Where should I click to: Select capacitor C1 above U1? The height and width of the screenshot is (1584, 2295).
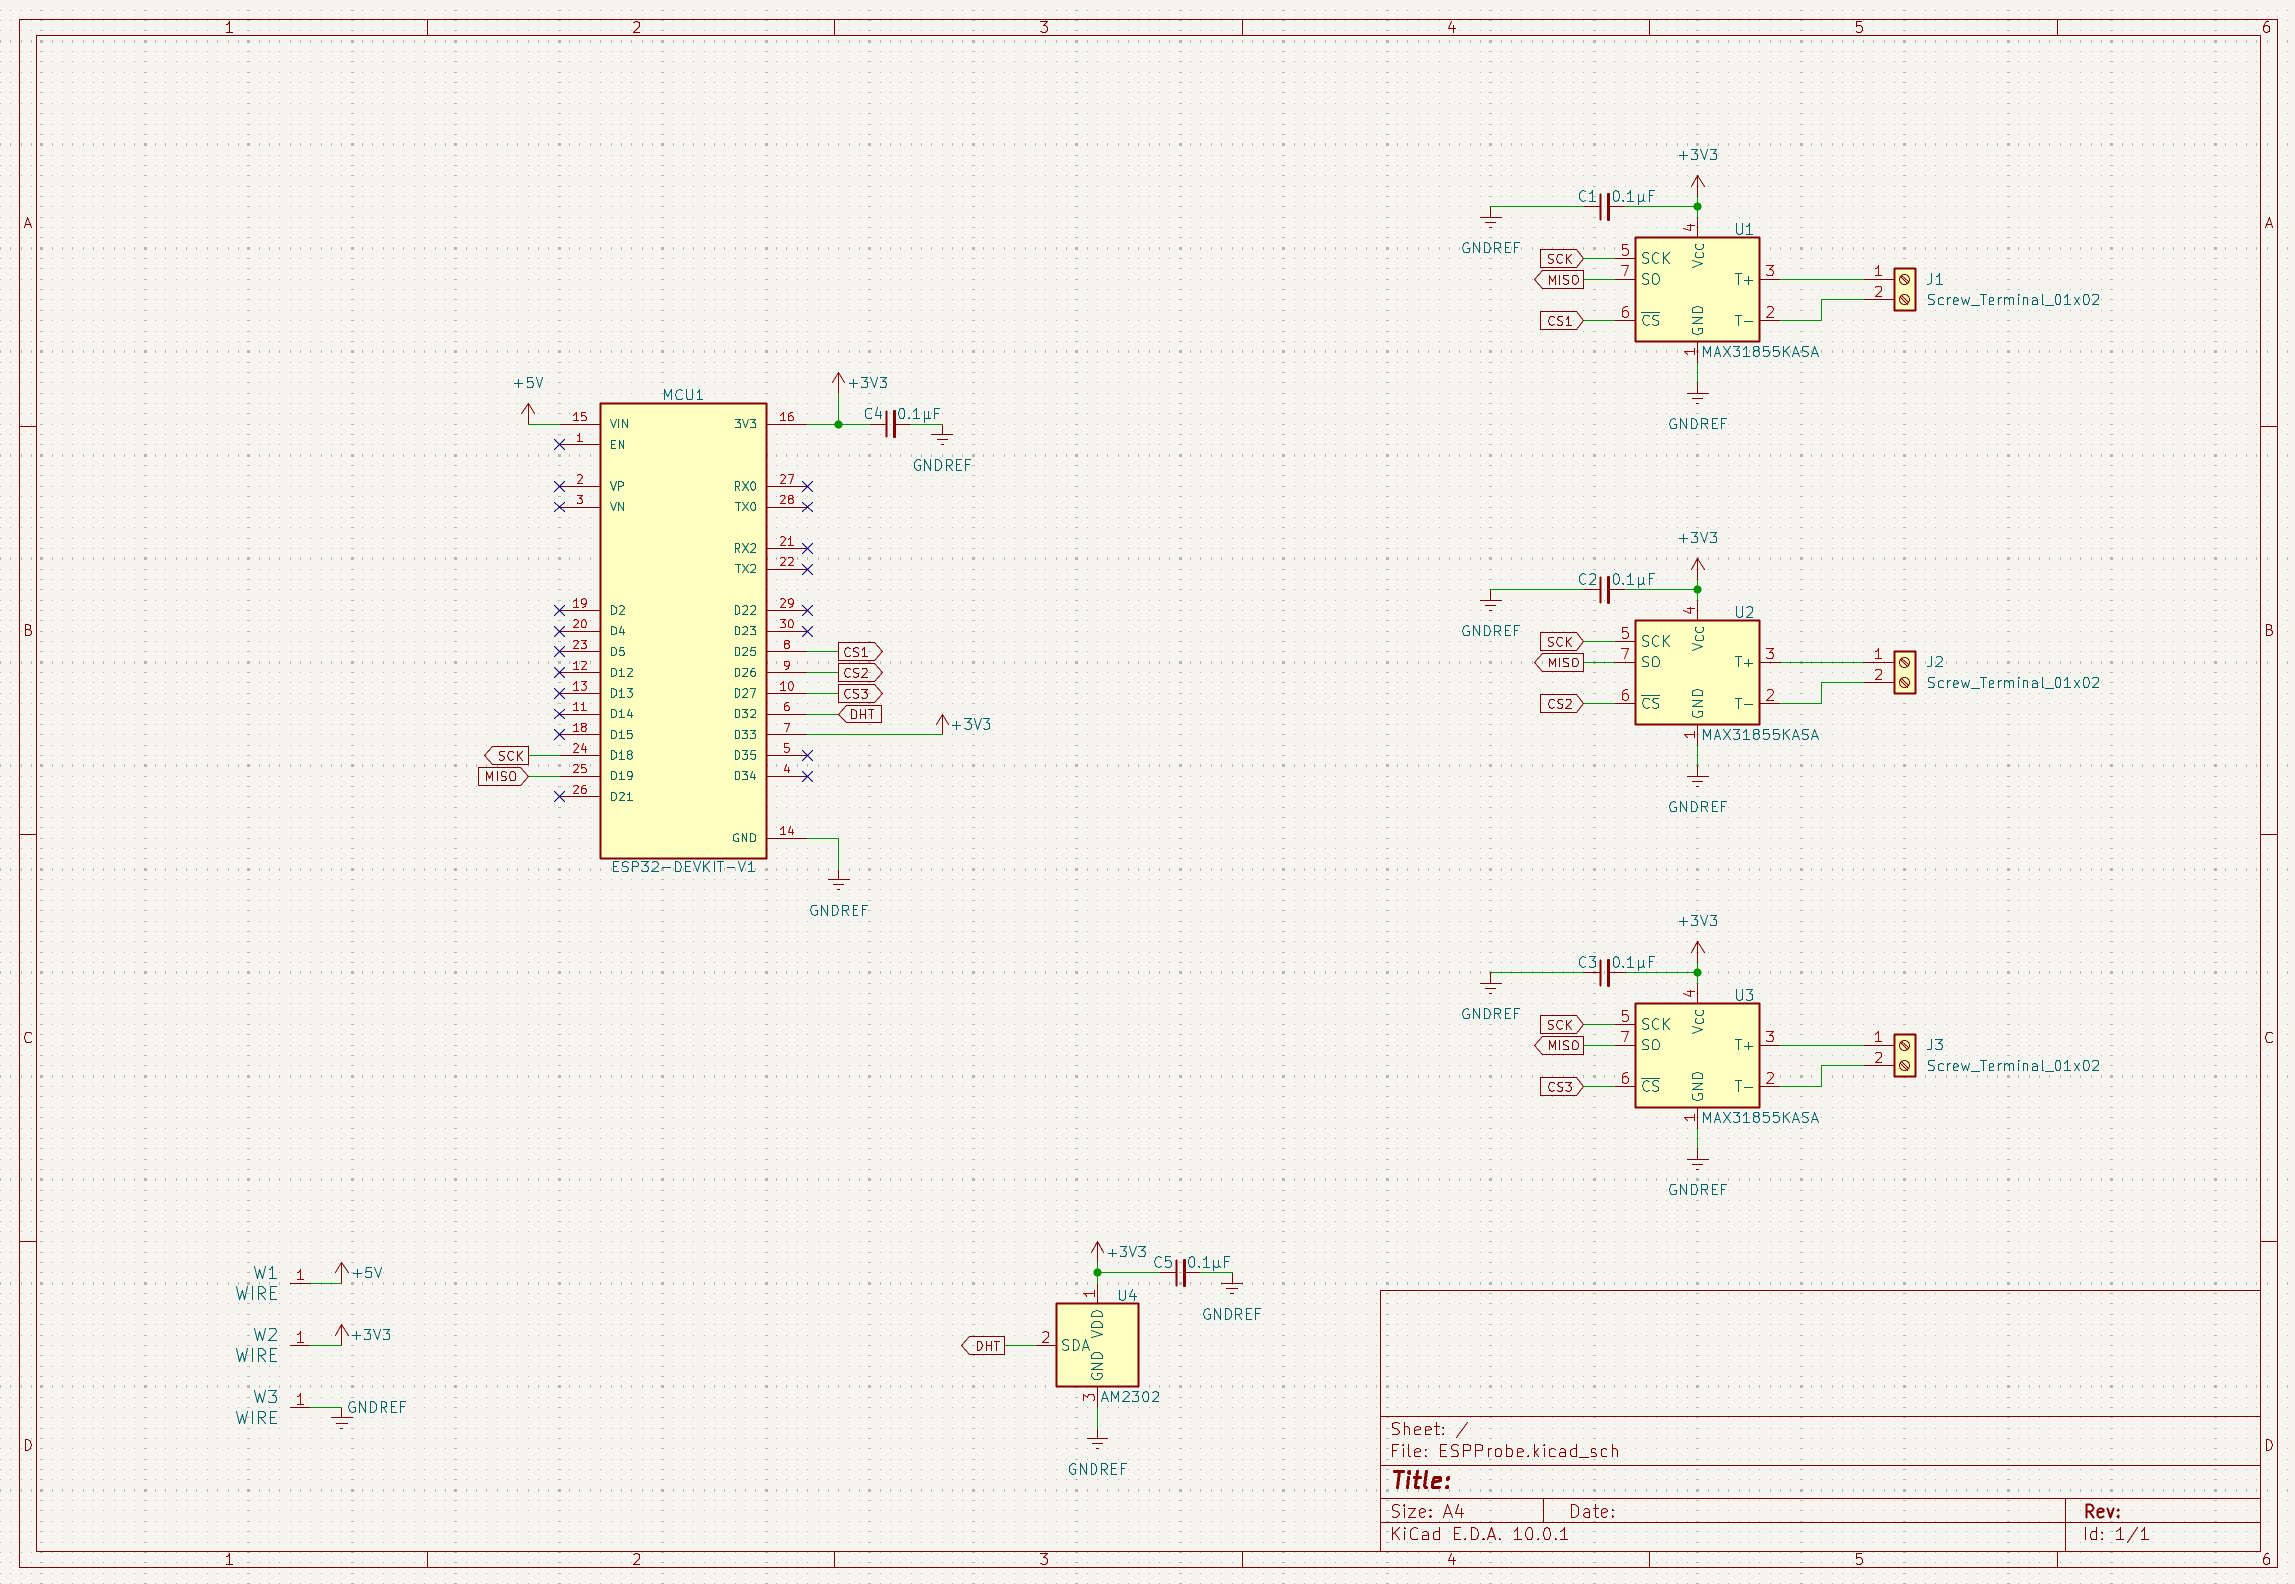(1604, 207)
